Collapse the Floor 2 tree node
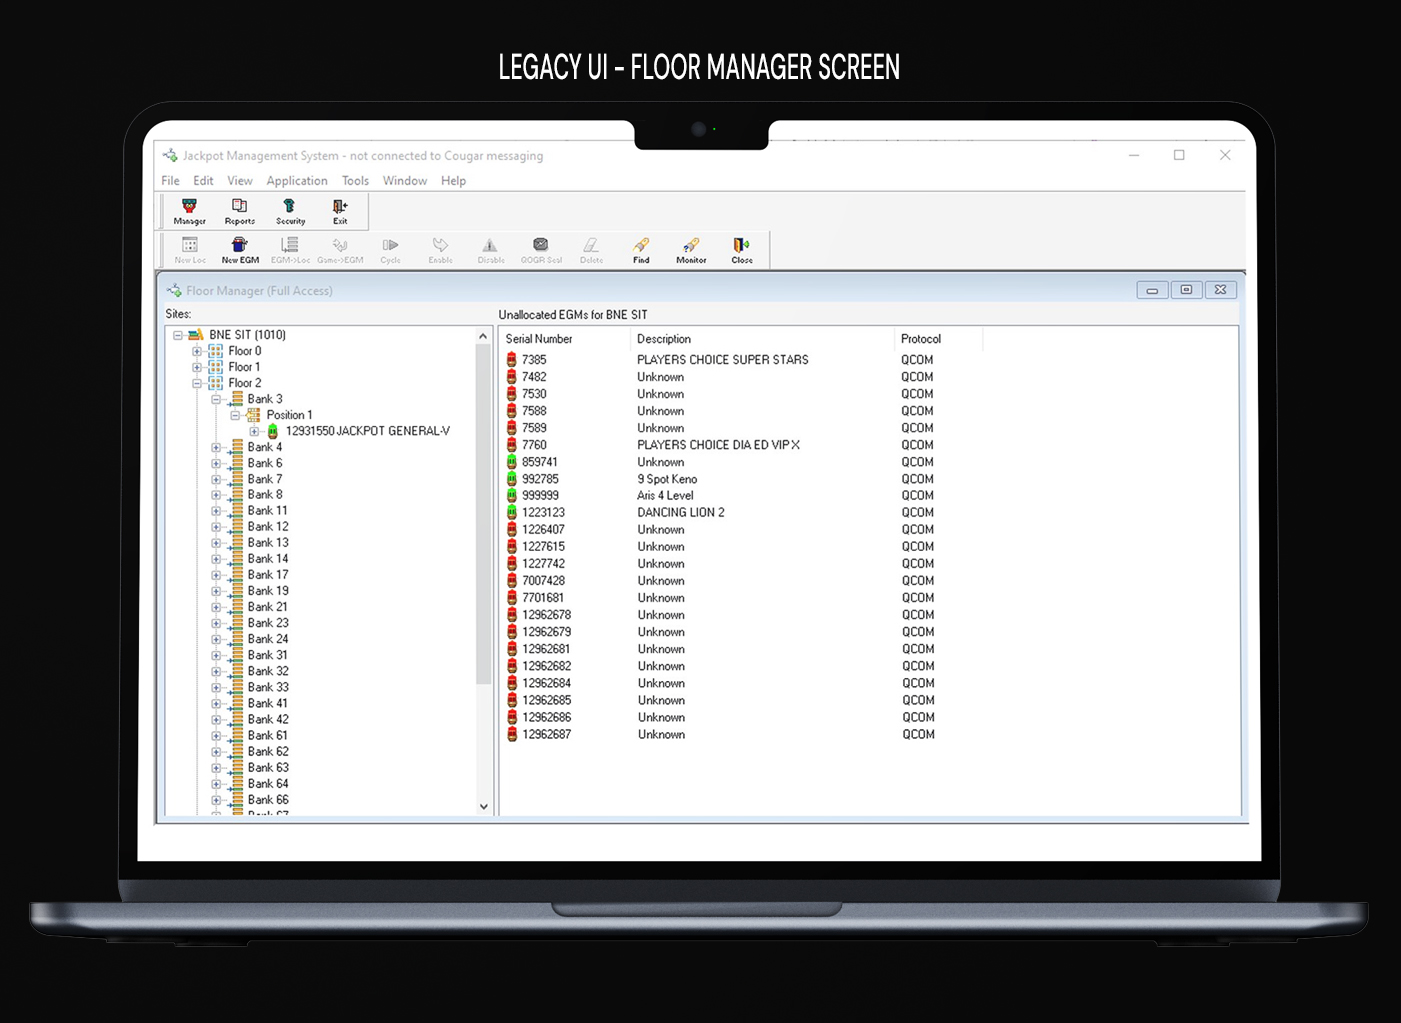This screenshot has width=1401, height=1023. [x=197, y=383]
